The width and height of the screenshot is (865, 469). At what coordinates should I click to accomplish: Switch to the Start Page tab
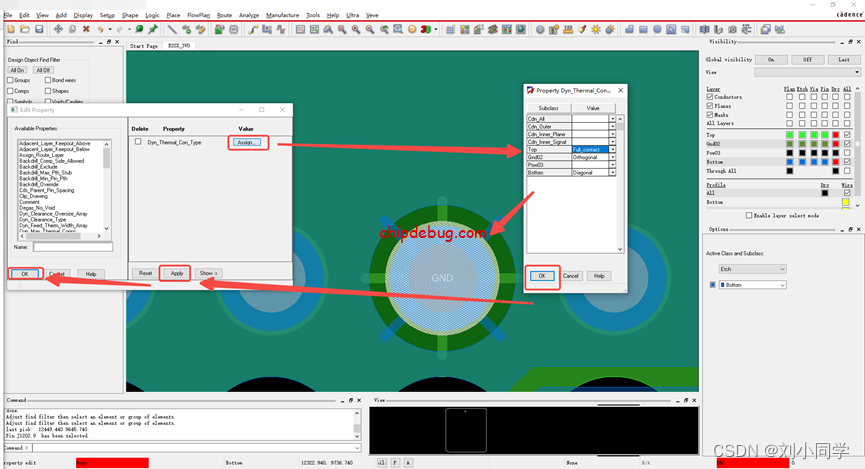143,46
